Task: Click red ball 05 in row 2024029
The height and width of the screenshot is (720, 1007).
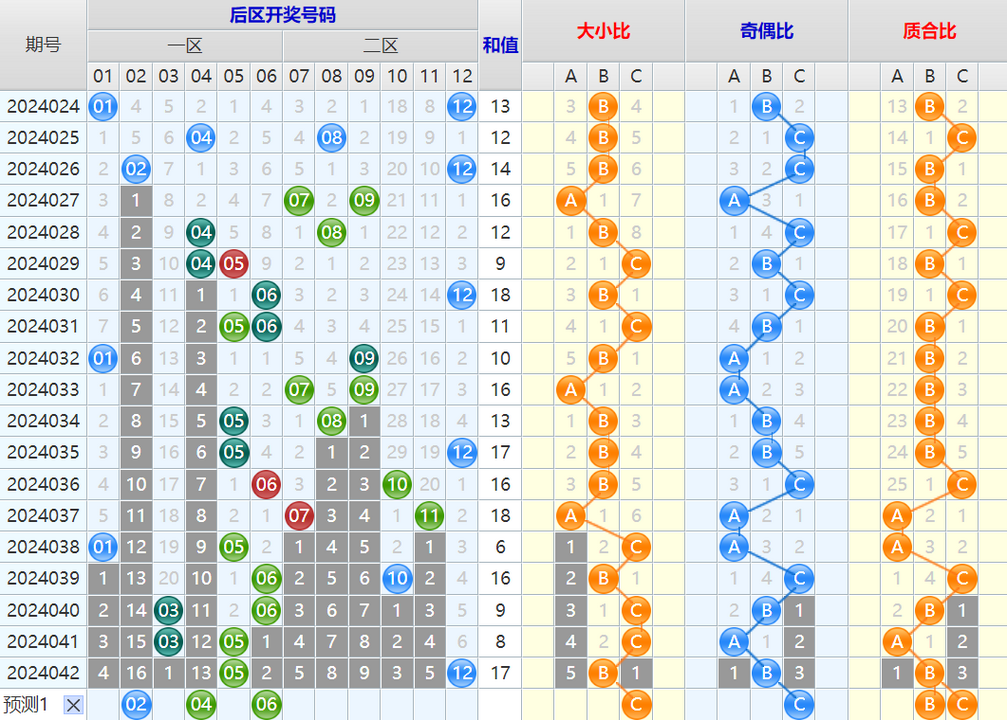Action: [x=234, y=263]
